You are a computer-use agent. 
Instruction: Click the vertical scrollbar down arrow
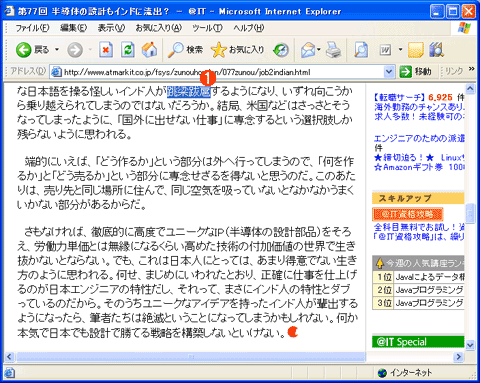(470, 345)
